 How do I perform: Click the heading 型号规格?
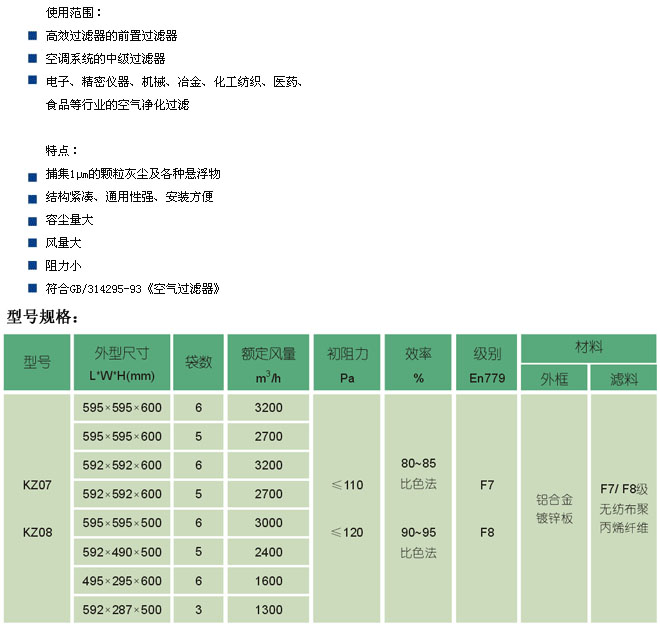pyautogui.click(x=43, y=317)
